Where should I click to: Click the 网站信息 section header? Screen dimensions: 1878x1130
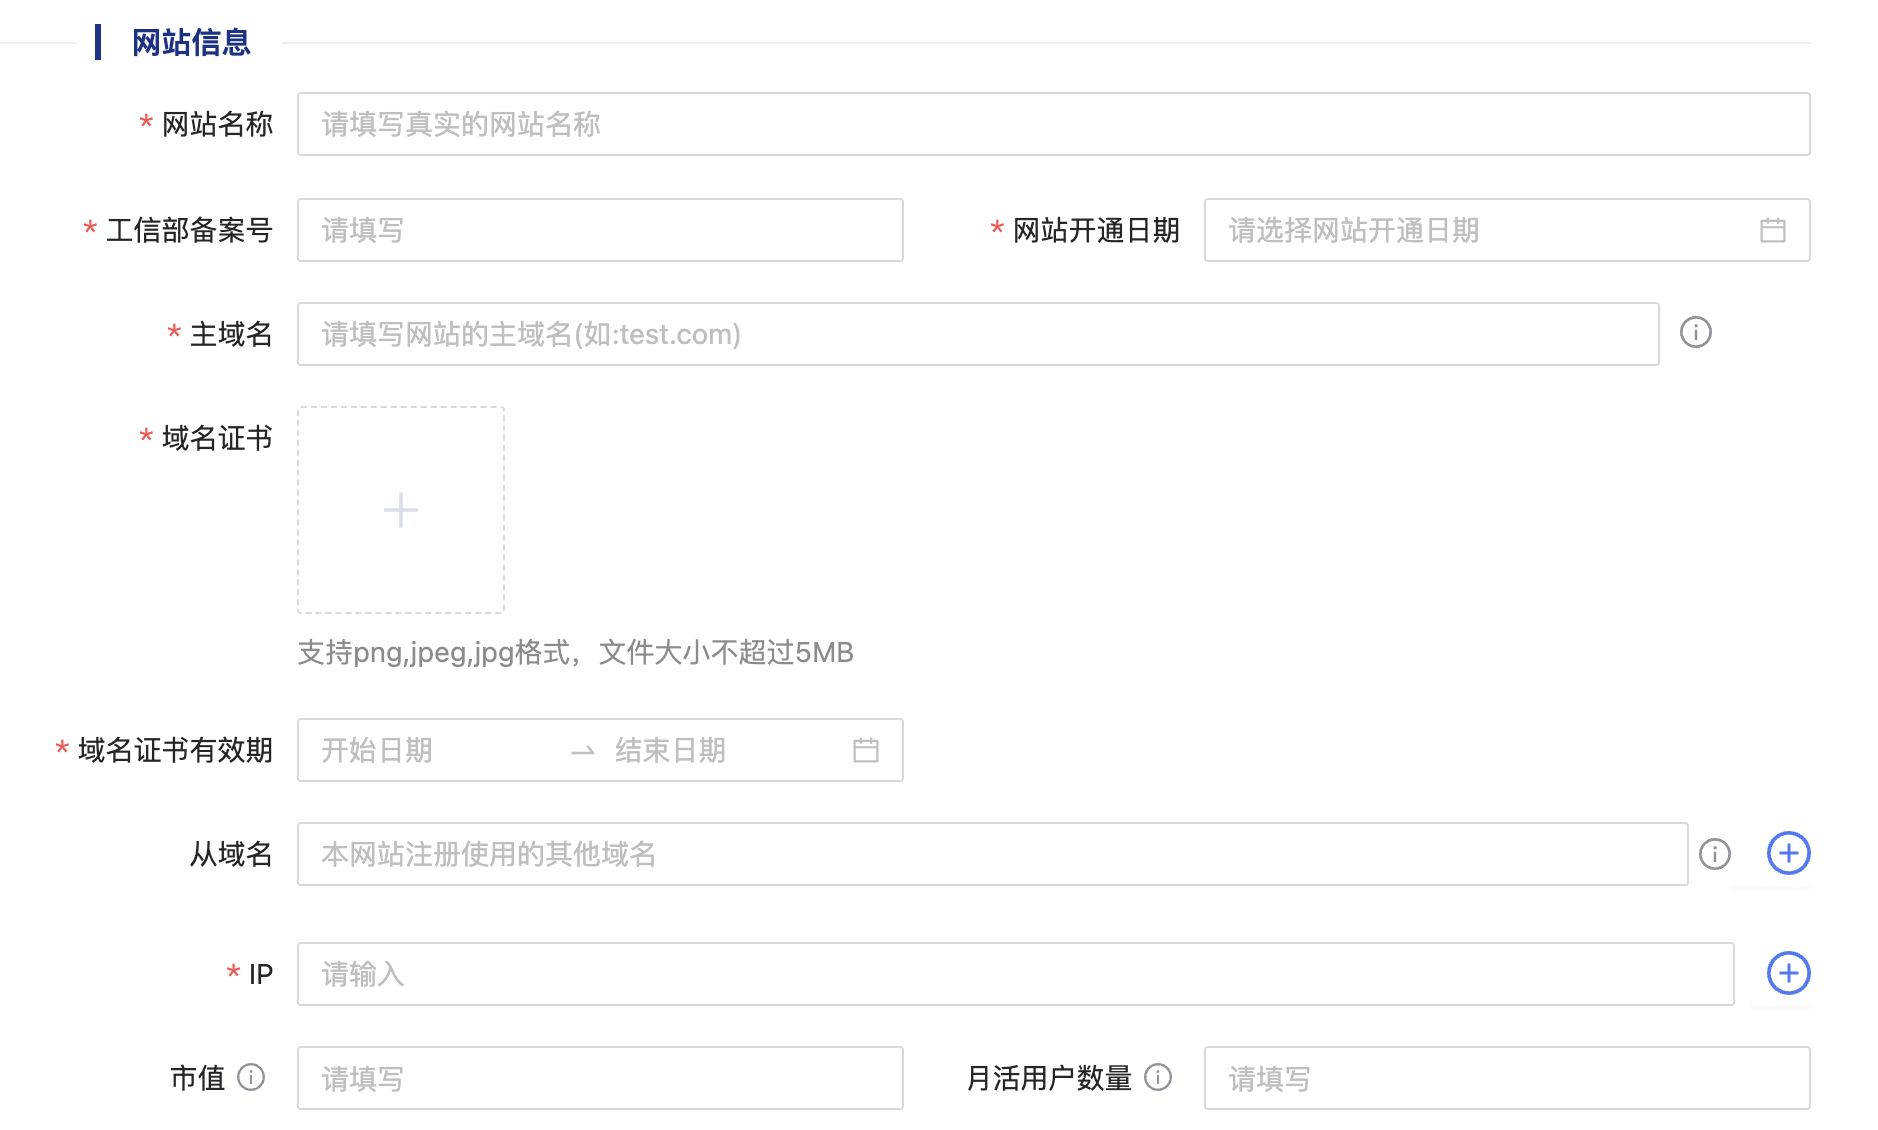point(188,42)
